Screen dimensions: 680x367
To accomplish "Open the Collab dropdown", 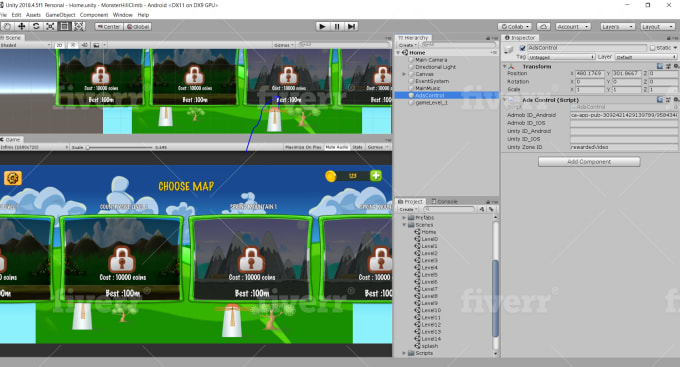I will point(515,26).
